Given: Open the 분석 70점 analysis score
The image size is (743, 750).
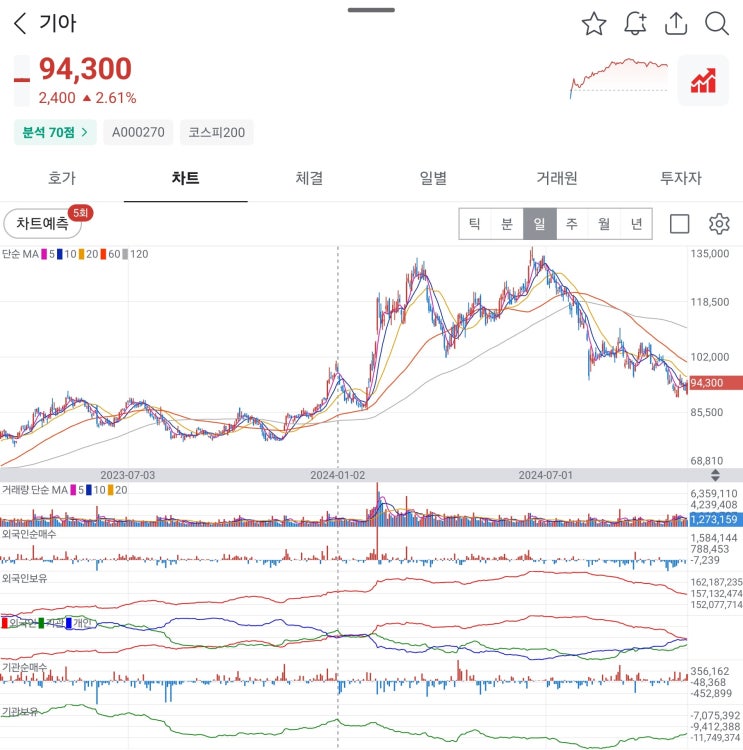Looking at the screenshot, I should (55, 132).
